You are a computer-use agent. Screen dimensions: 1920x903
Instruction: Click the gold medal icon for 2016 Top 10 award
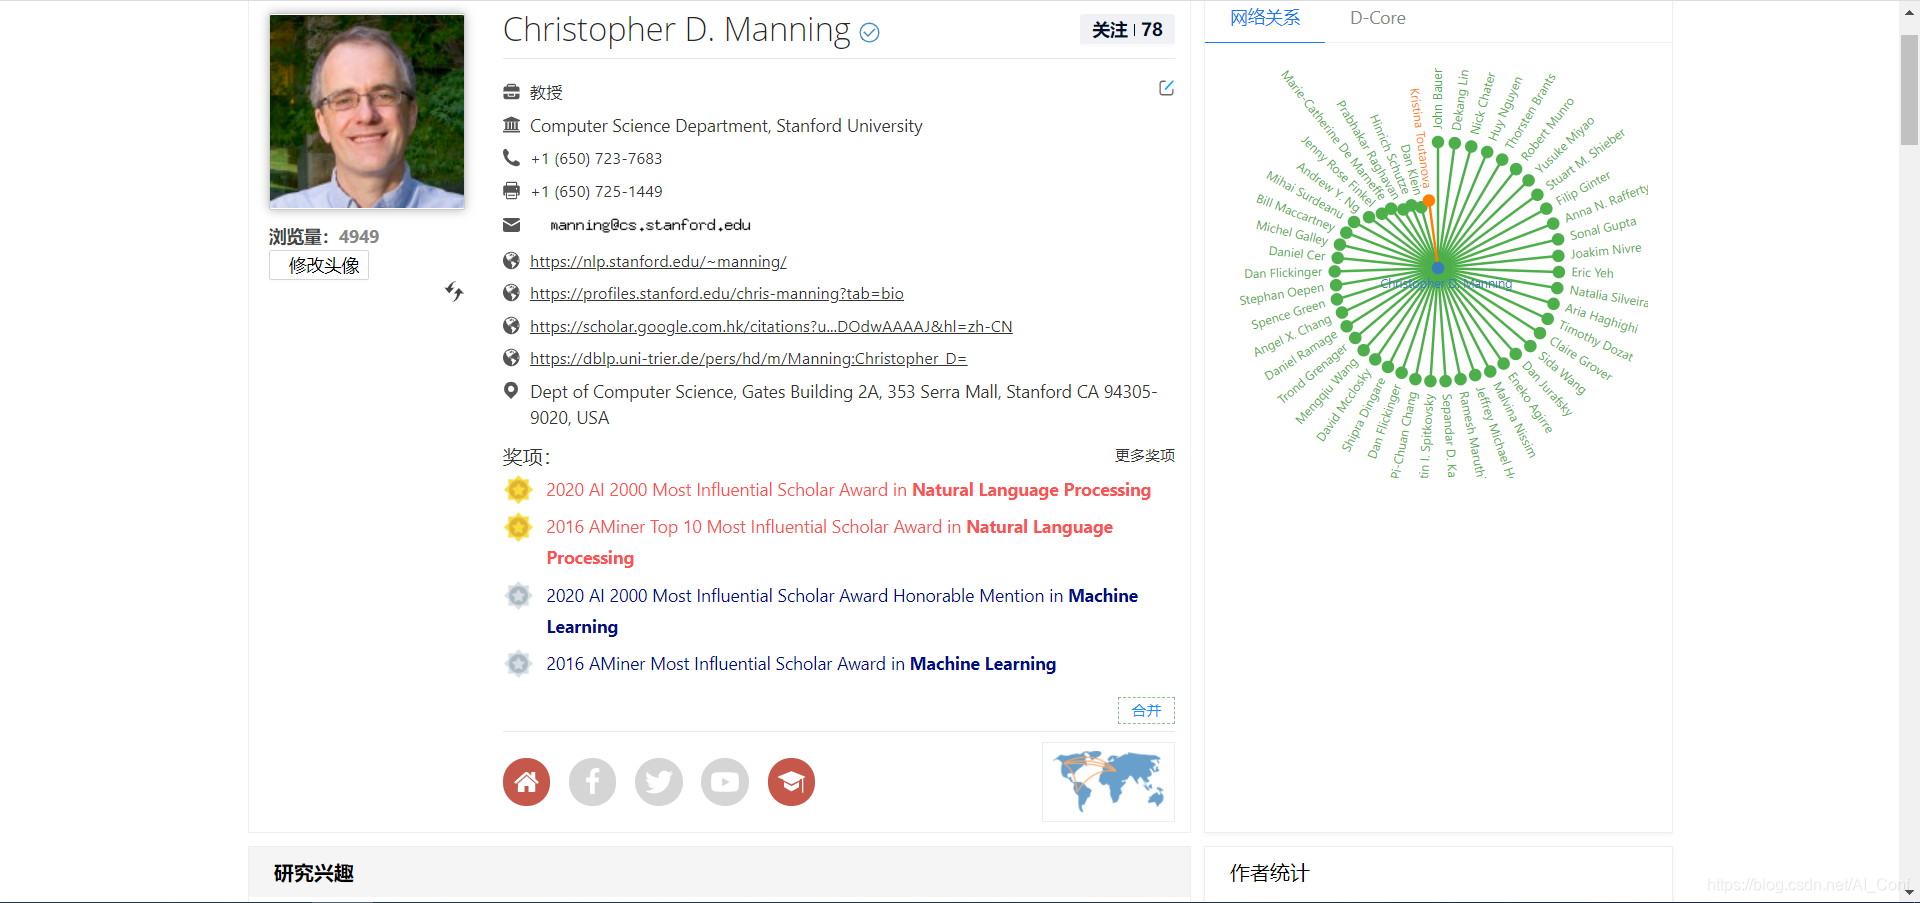click(x=518, y=526)
